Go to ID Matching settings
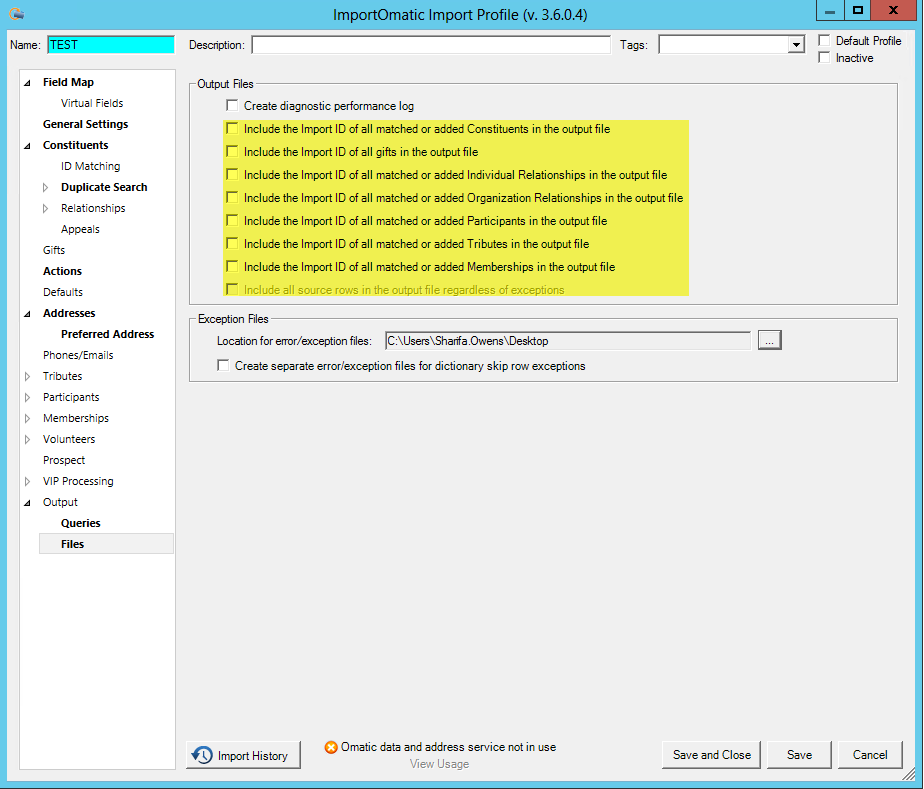This screenshot has height=789, width=924. pos(90,166)
